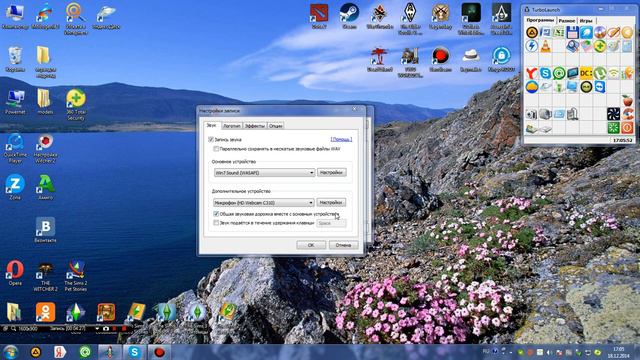Toggle the shared audio track checkbox
This screenshot has width=640, height=360.
tap(216, 214)
